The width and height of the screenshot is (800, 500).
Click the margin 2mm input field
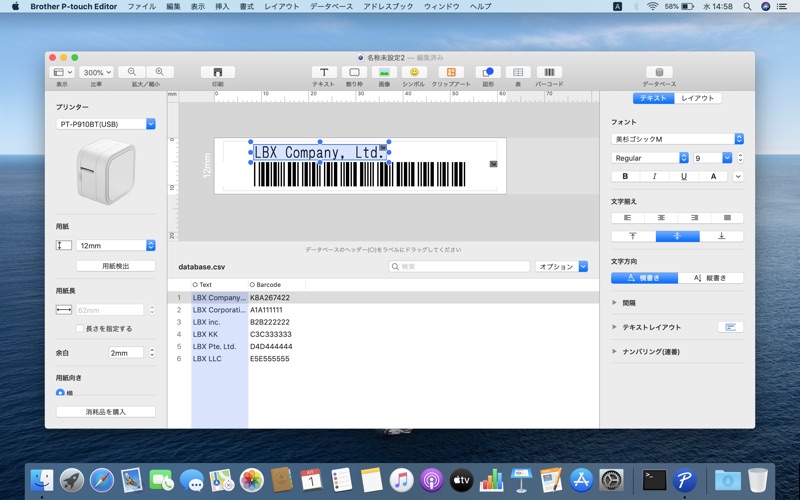click(126, 353)
